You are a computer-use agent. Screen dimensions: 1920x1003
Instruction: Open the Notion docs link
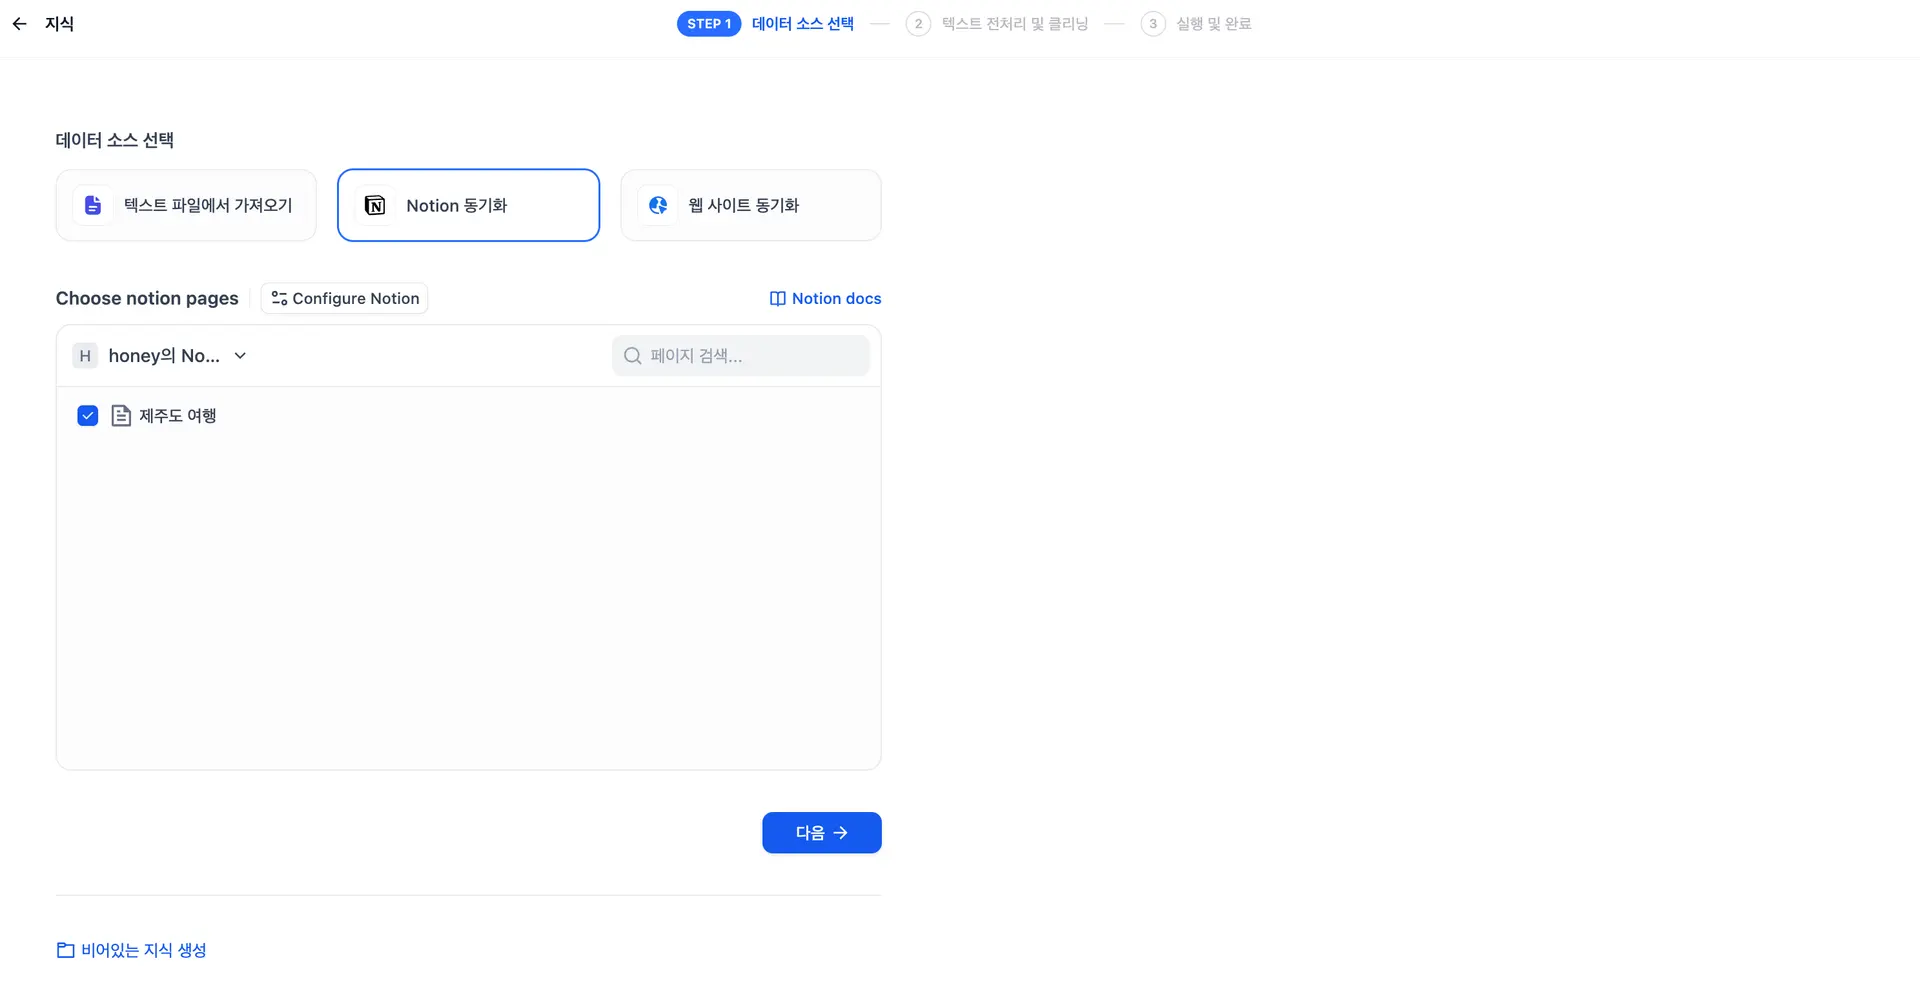[x=836, y=299]
